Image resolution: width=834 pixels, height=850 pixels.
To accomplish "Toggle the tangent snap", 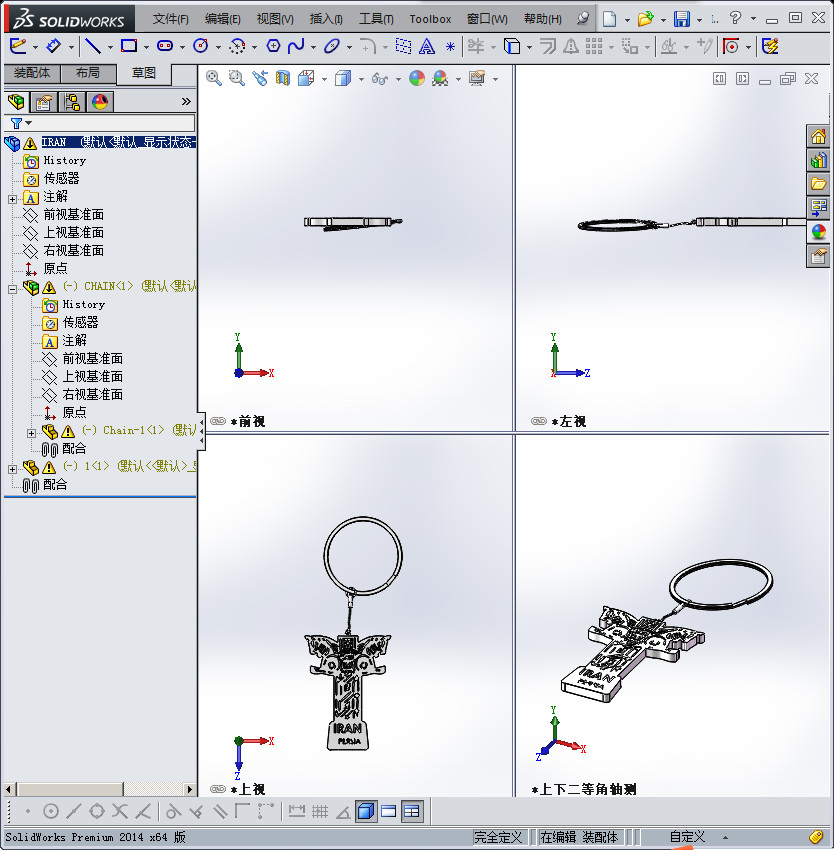I will pos(173,811).
